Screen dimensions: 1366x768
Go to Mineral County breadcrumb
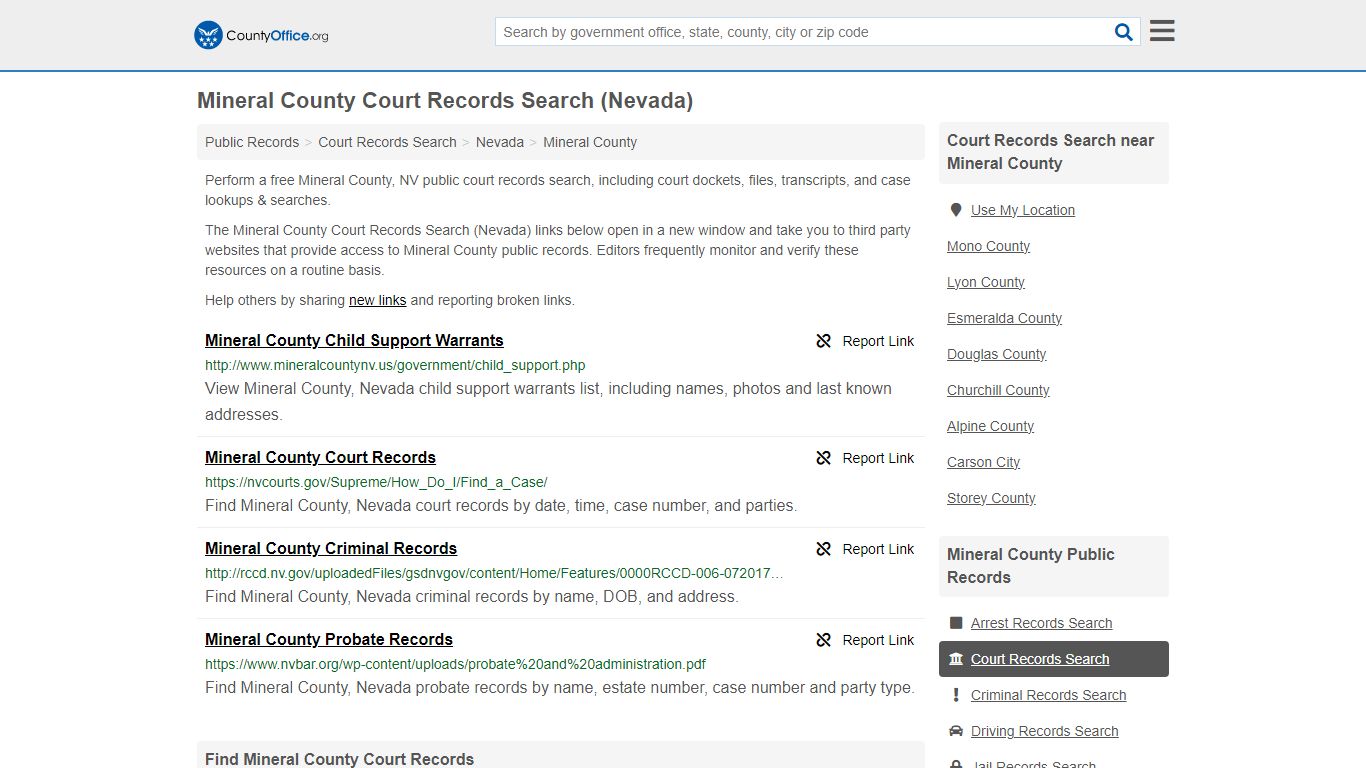tap(590, 142)
